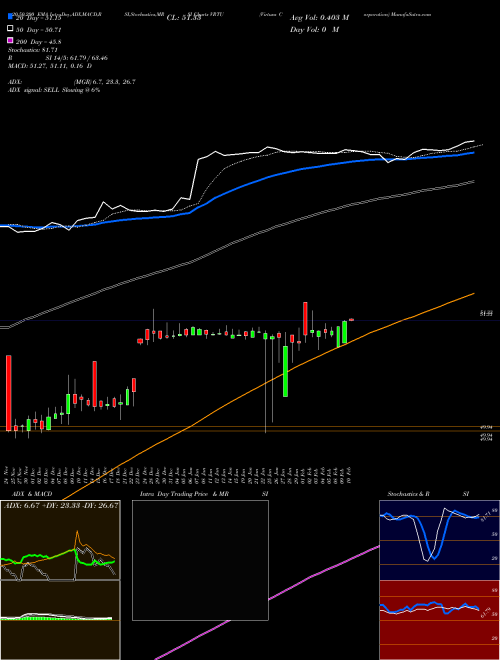Click the '50 Day = 50.71' legend text

click(38, 29)
